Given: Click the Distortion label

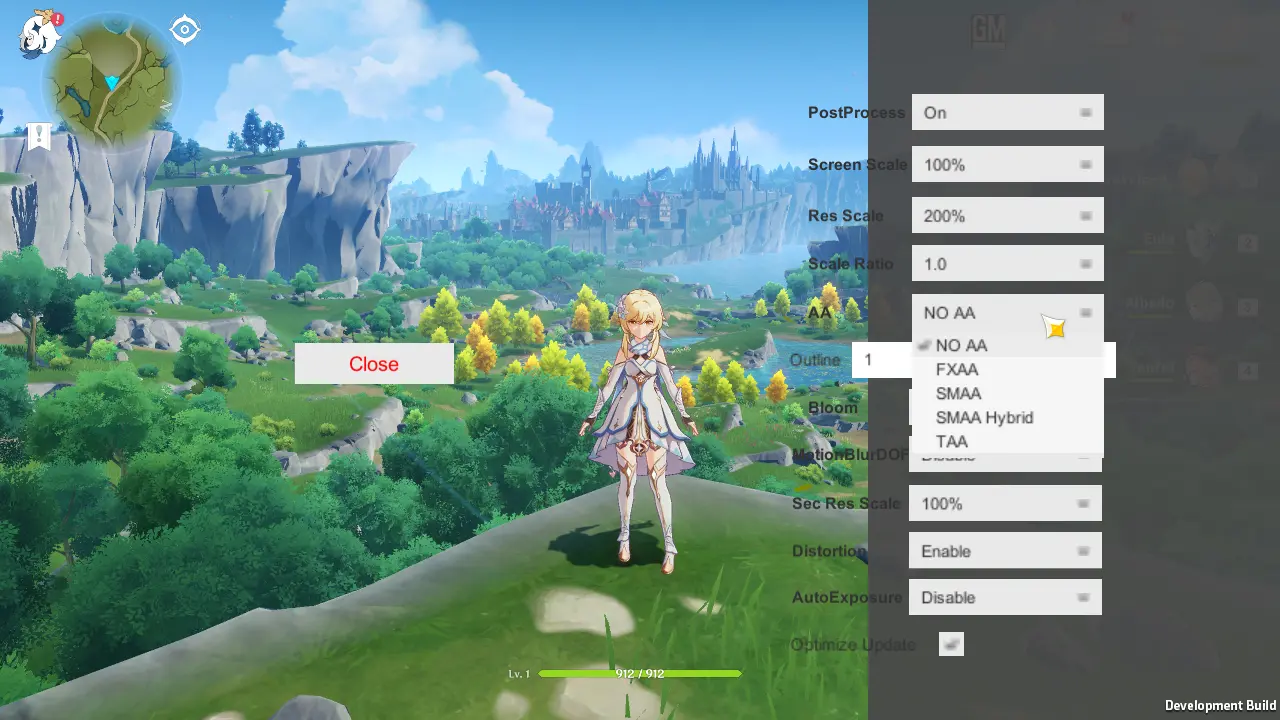Looking at the screenshot, I should (x=829, y=551).
